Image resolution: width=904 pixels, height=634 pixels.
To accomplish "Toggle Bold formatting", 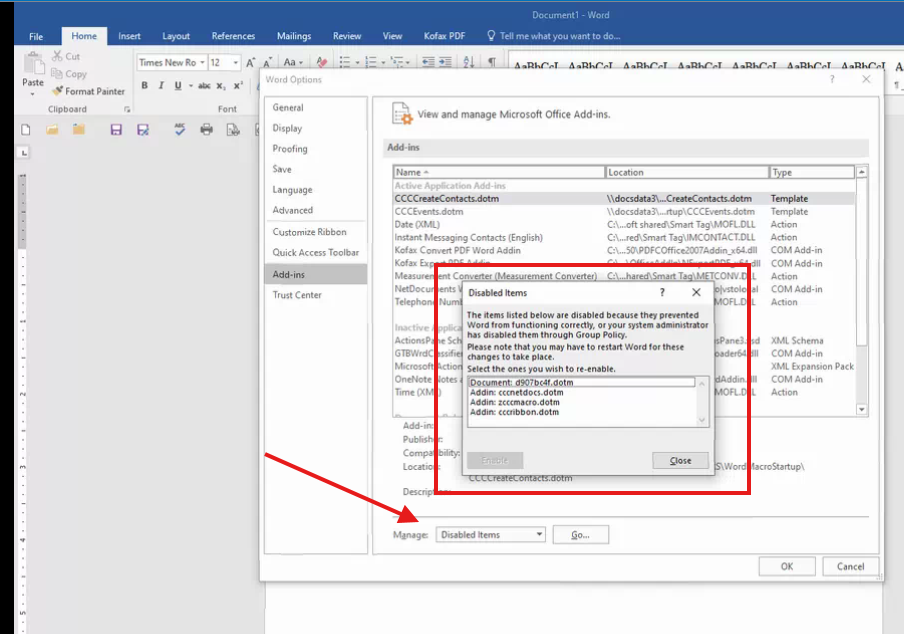I will pos(144,85).
